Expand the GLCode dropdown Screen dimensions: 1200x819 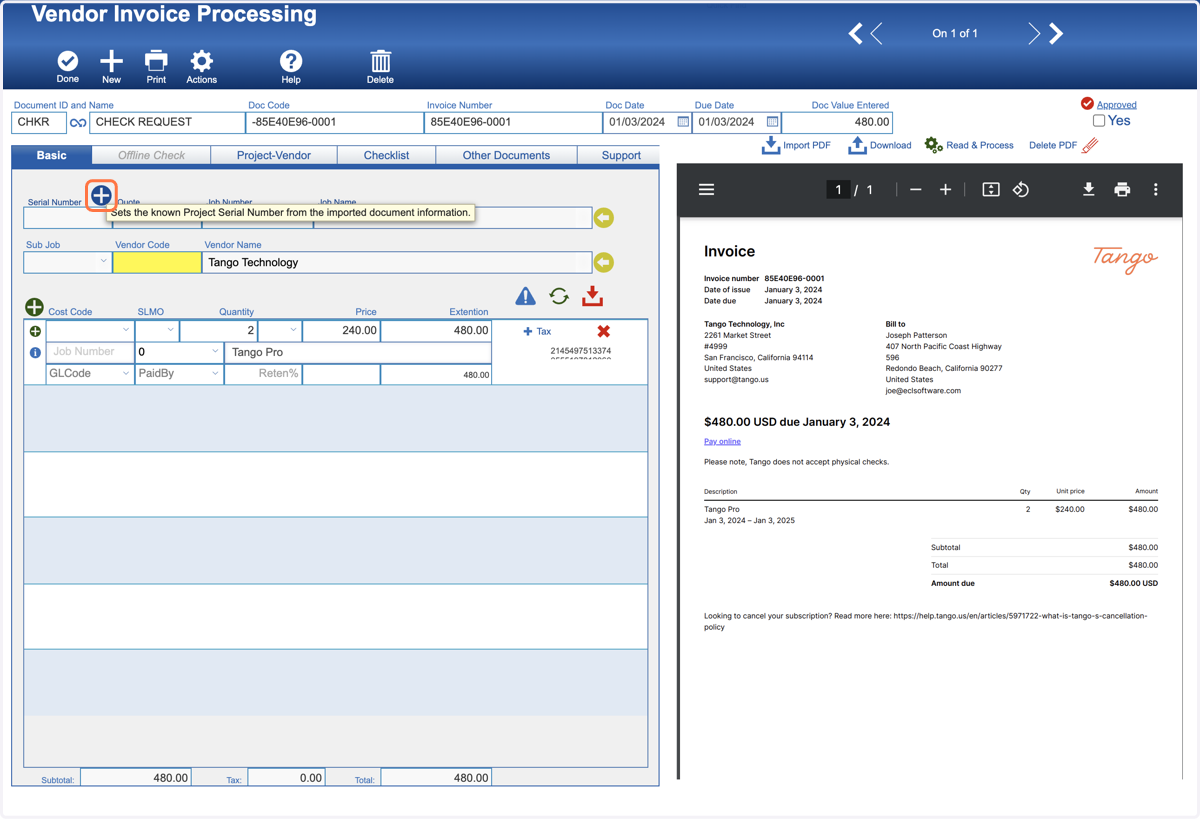pos(125,374)
